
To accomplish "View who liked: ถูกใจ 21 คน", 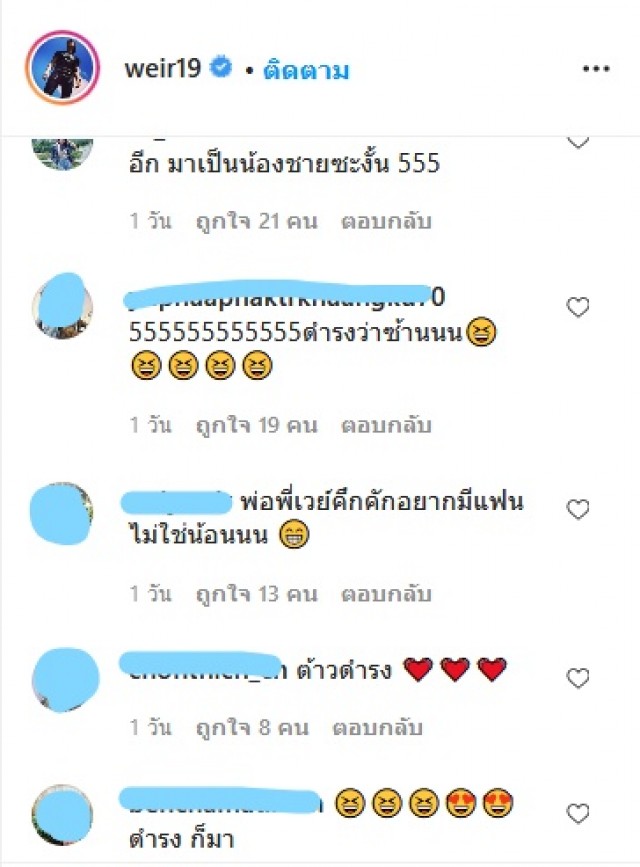I will [257, 221].
